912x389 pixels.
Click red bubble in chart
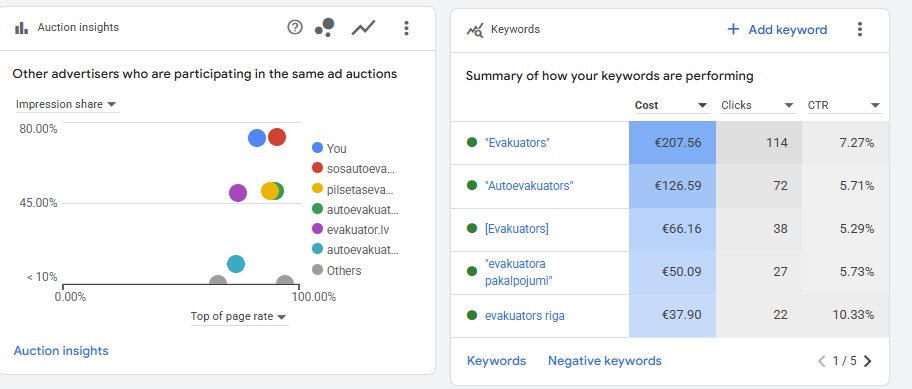(277, 138)
